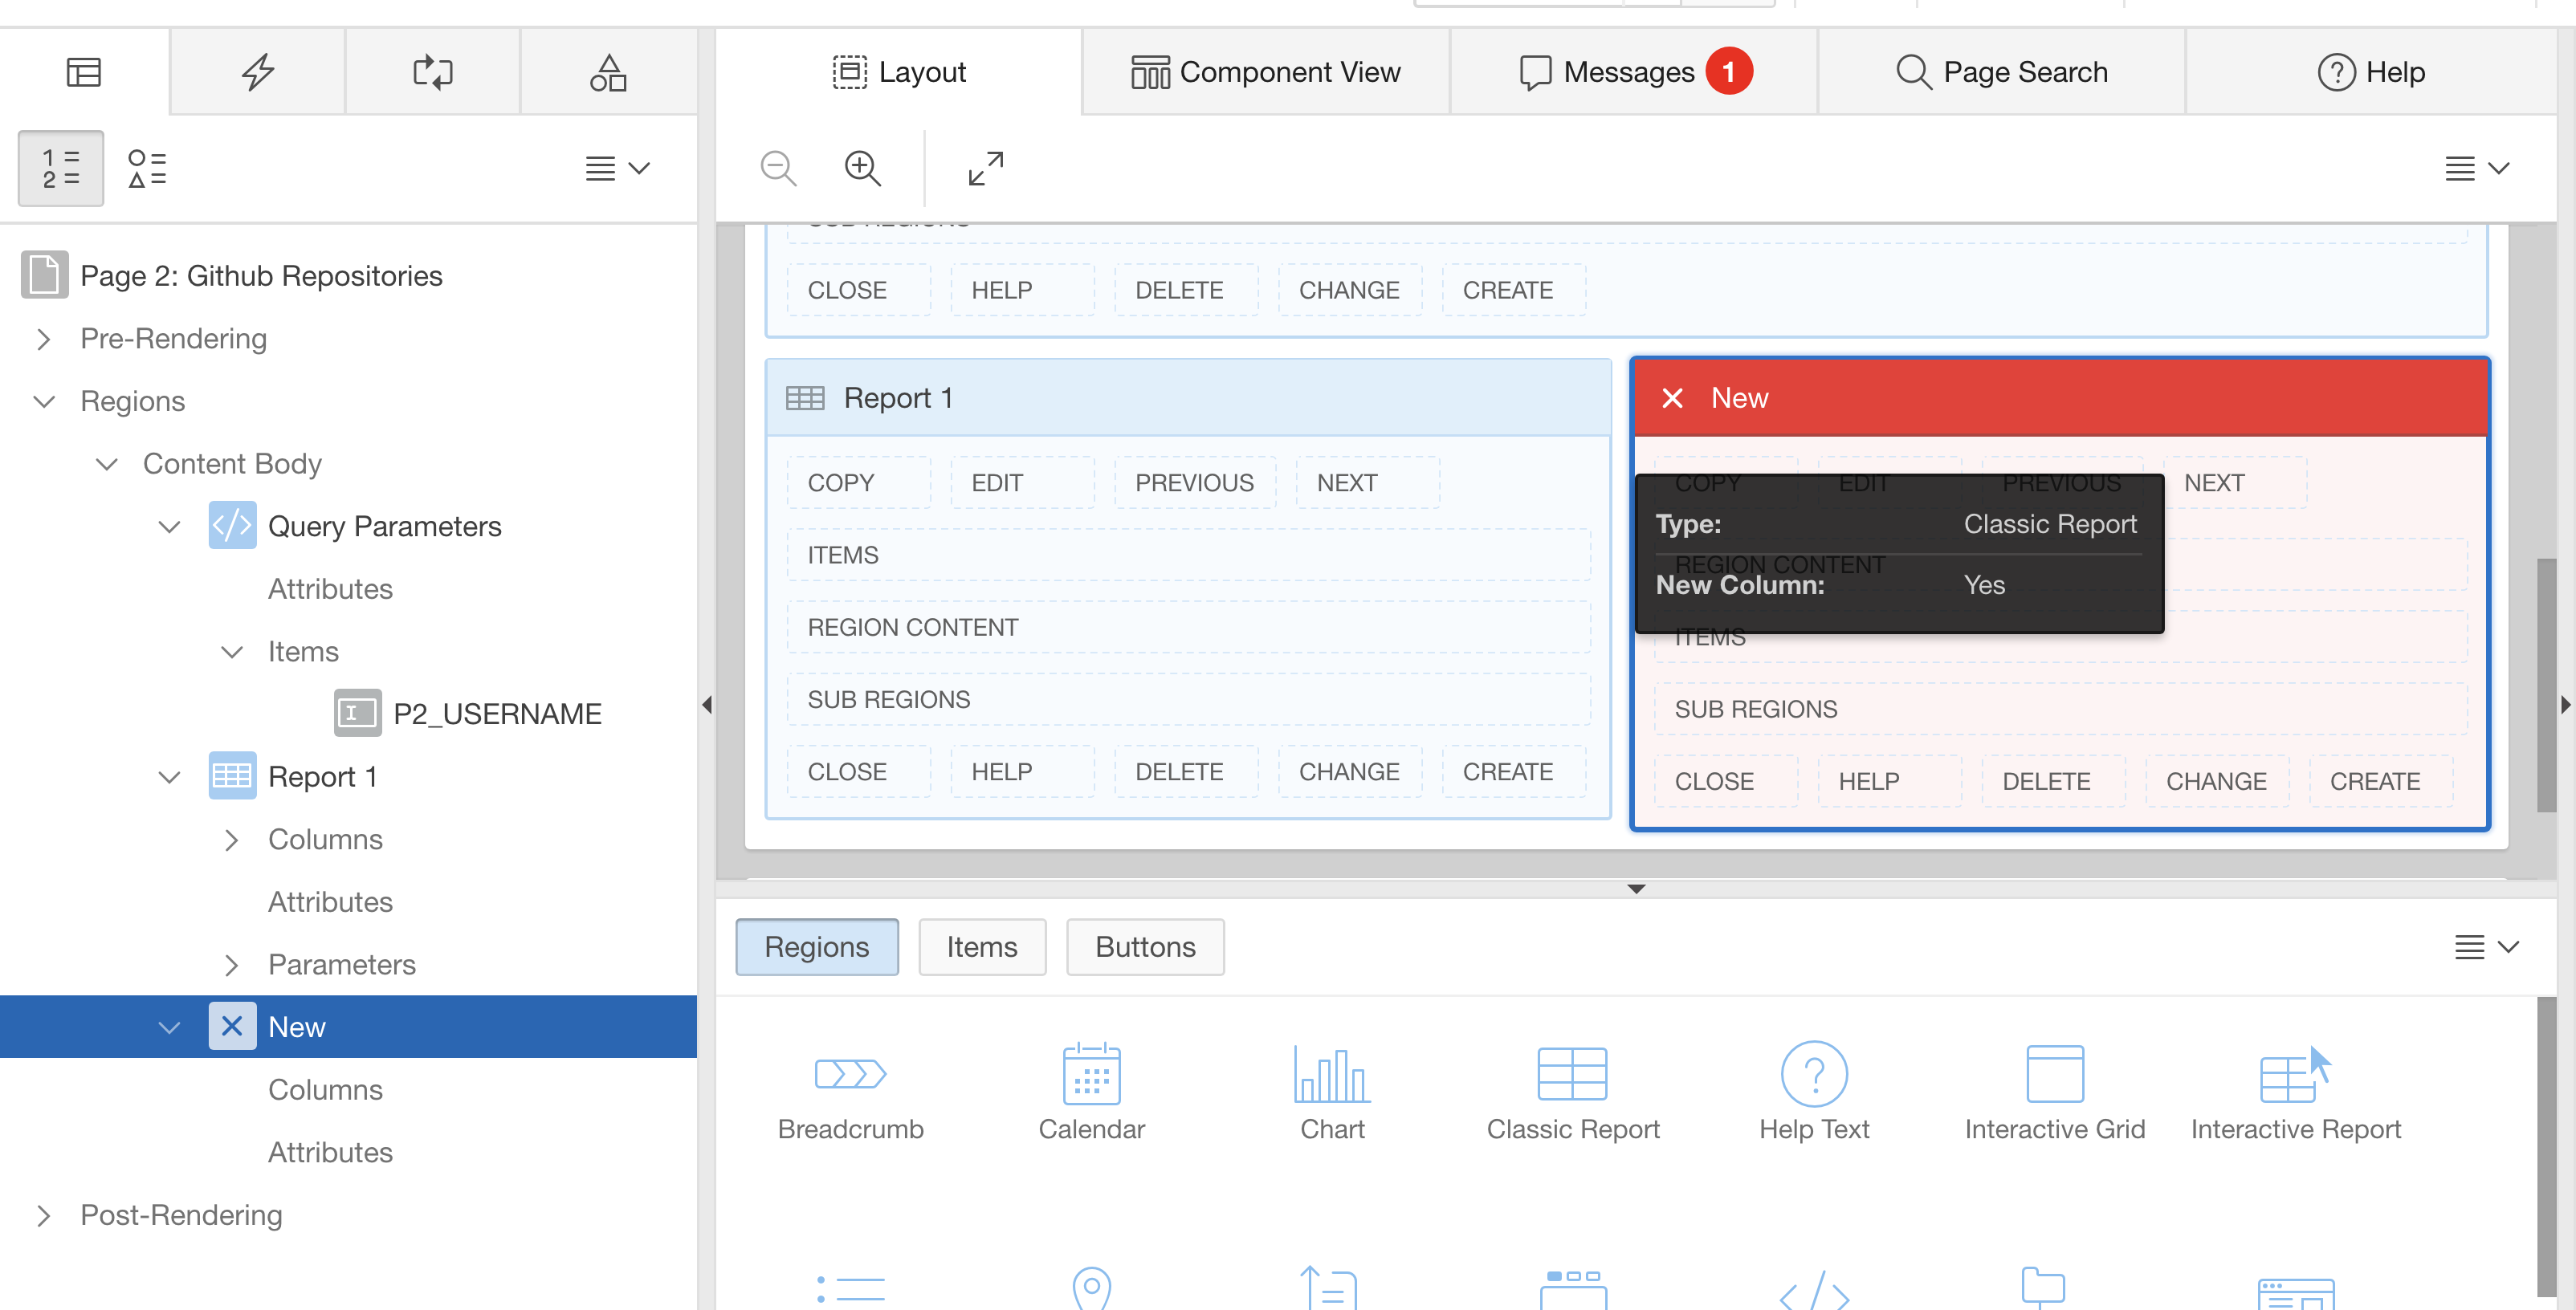This screenshot has width=2576, height=1310.
Task: Toggle the Items gallery filter button
Action: 981,946
